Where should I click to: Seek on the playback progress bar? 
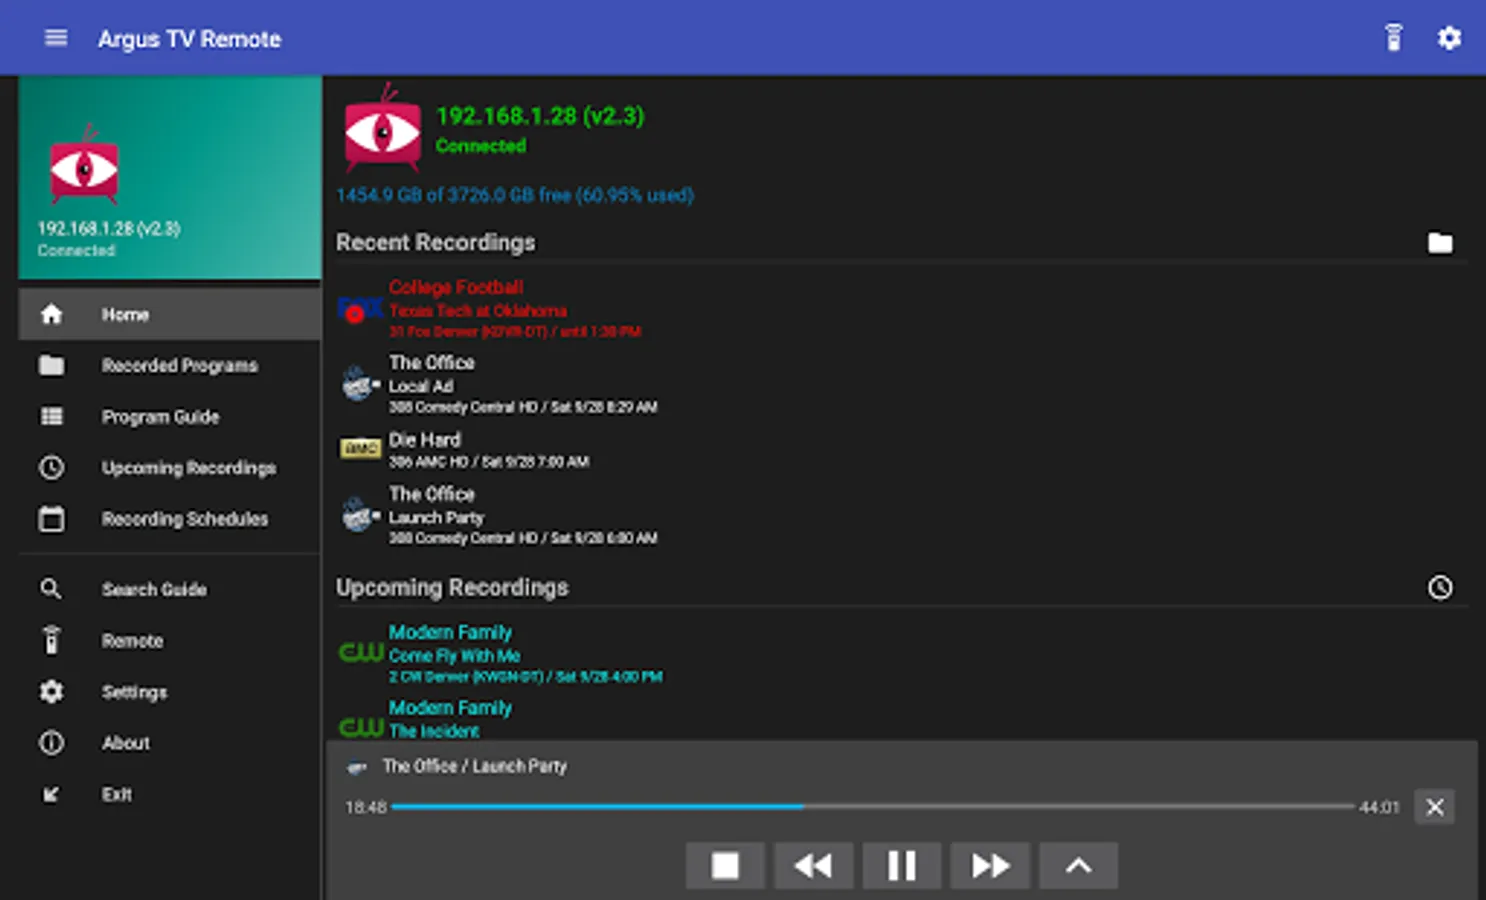pos(873,806)
